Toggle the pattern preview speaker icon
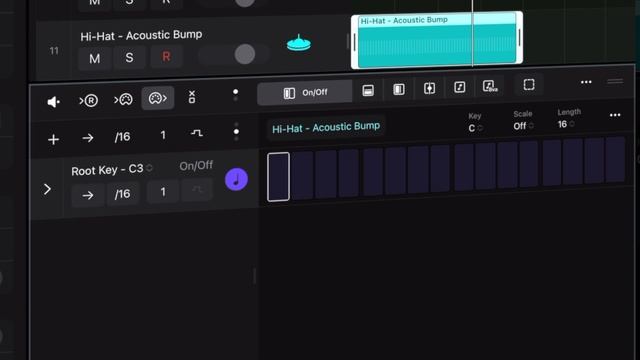The width and height of the screenshot is (640, 360). coord(53,102)
